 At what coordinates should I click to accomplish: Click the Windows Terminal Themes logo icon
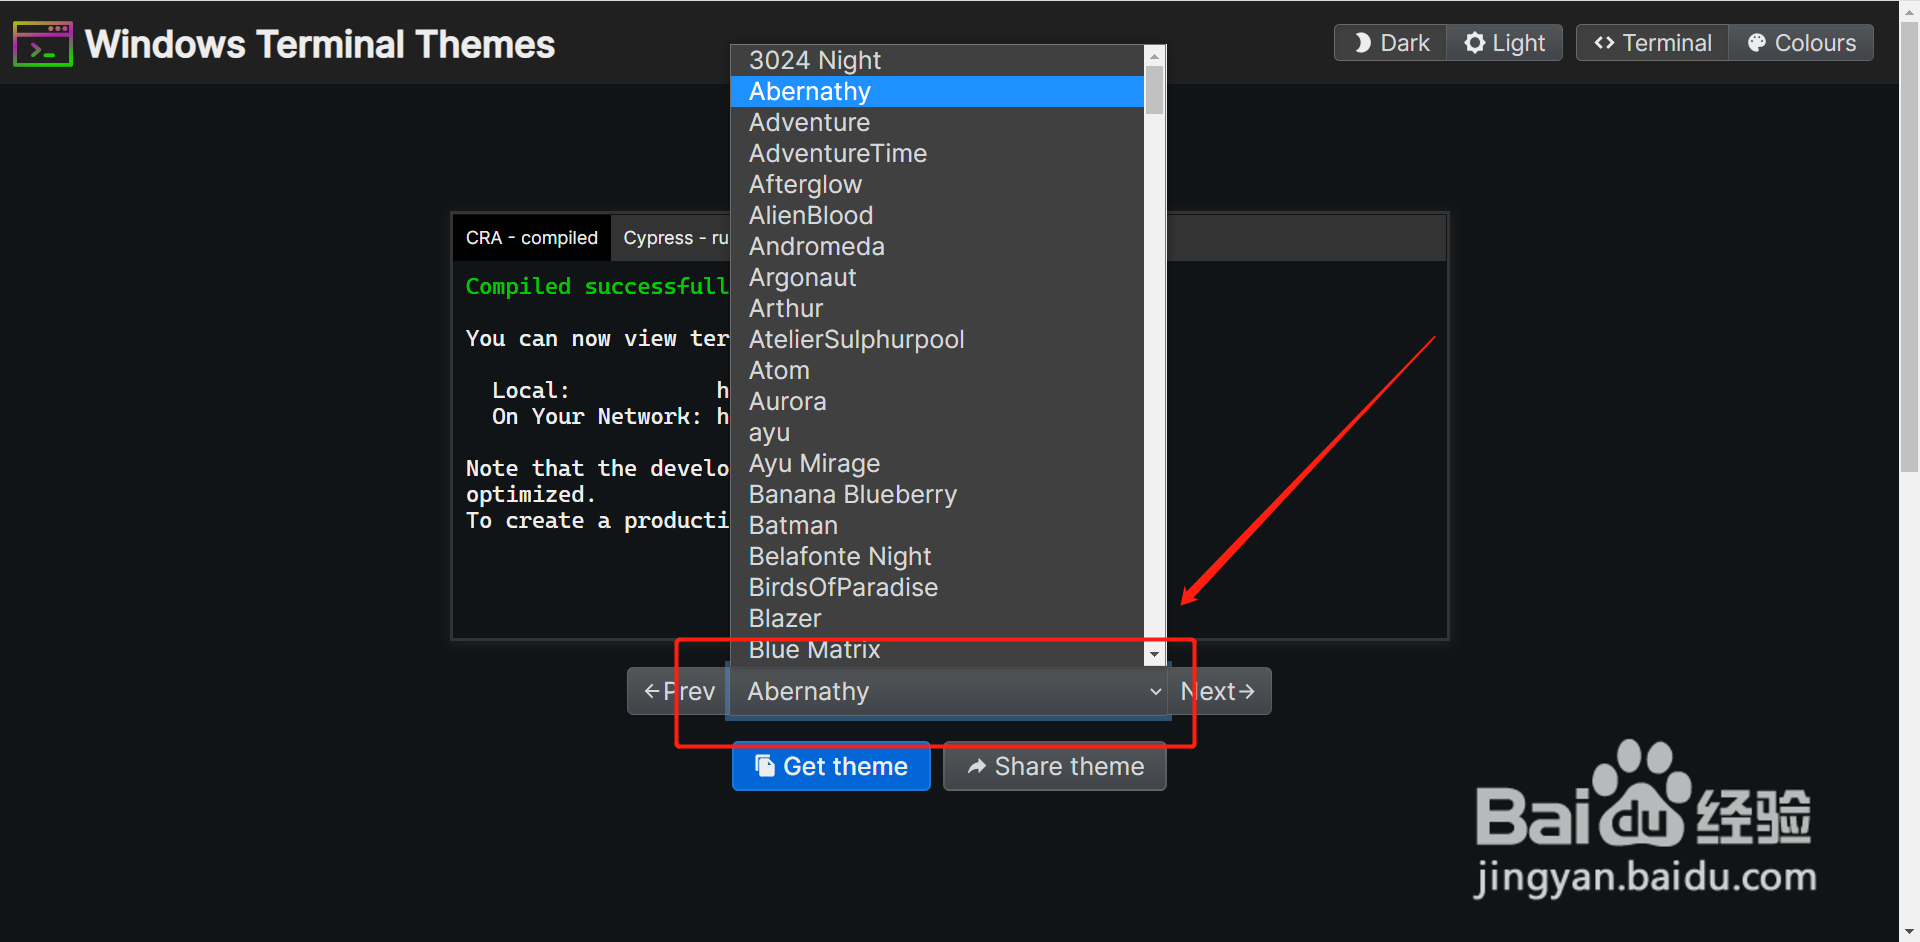(x=42, y=43)
